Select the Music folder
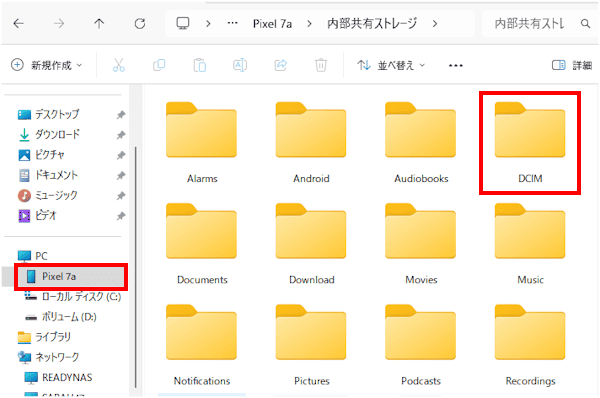Screen dimensions: 600x398 (530, 245)
